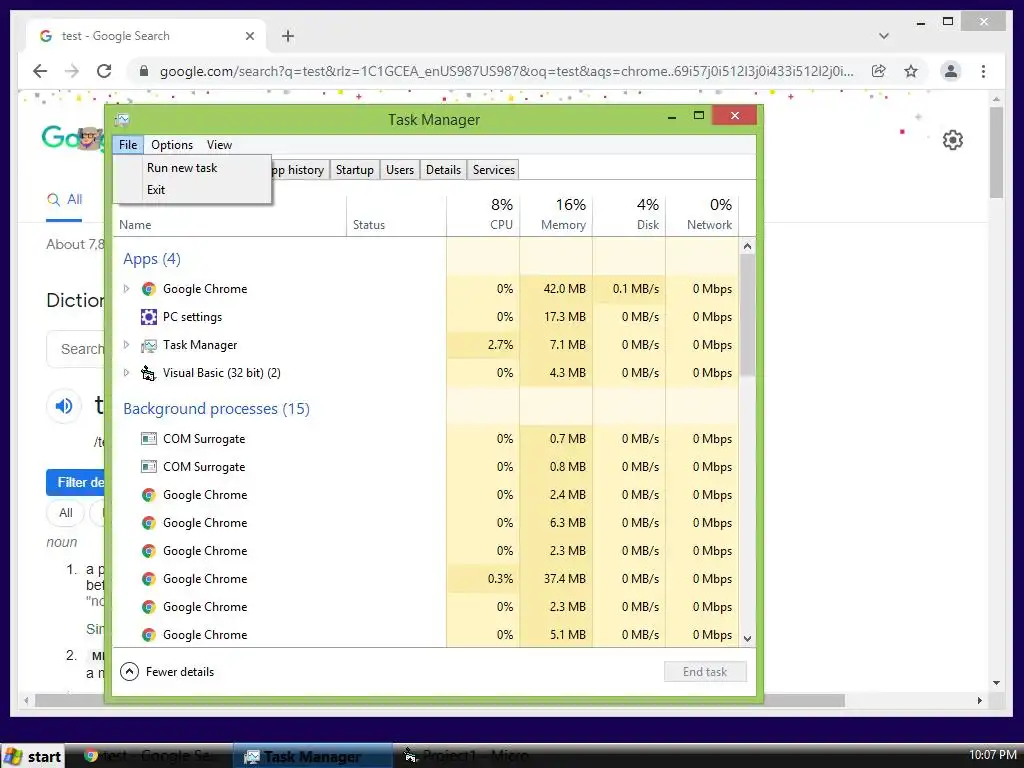
Task: Bookmark this page with the star icon
Action: click(x=911, y=71)
